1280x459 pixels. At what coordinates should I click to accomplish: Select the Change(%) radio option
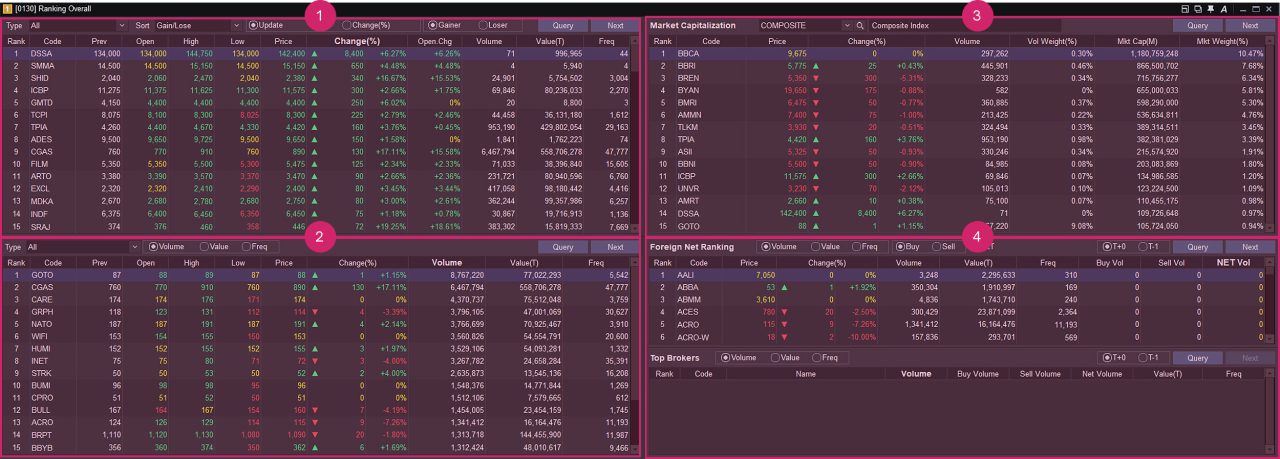347,24
